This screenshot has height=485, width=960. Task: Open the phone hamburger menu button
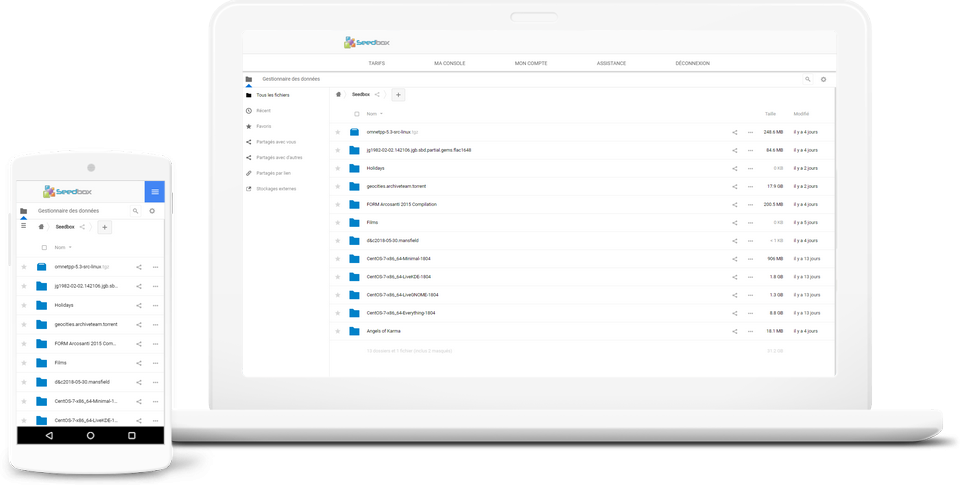[x=154, y=192]
